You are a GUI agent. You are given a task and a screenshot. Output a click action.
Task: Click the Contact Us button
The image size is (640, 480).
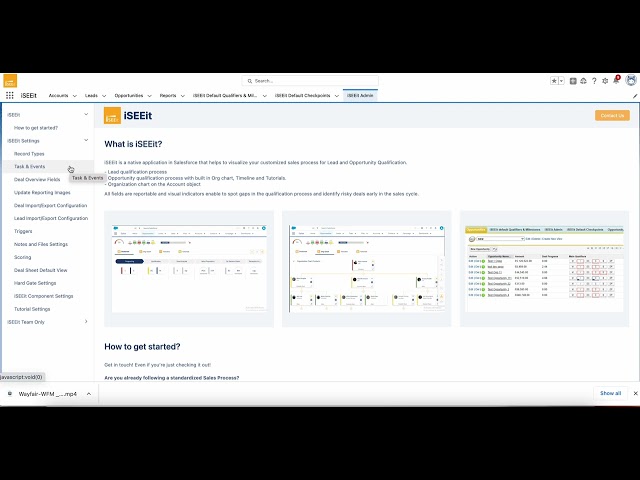coord(612,116)
